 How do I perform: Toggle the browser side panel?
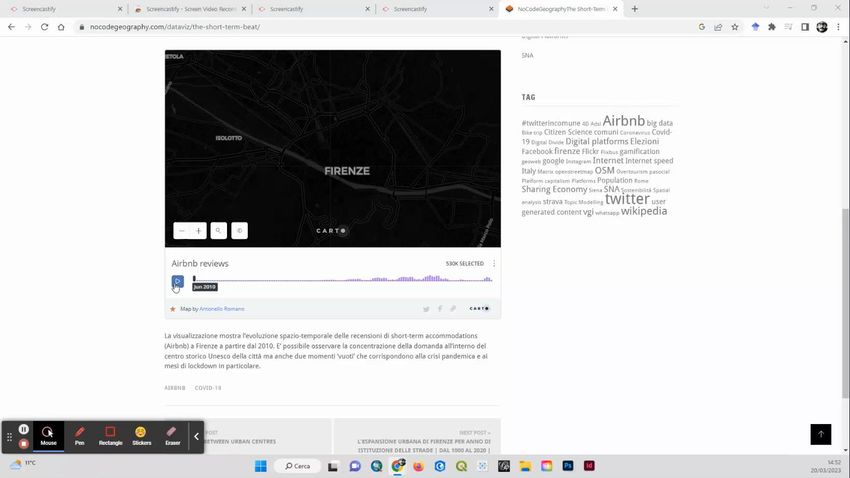805,27
